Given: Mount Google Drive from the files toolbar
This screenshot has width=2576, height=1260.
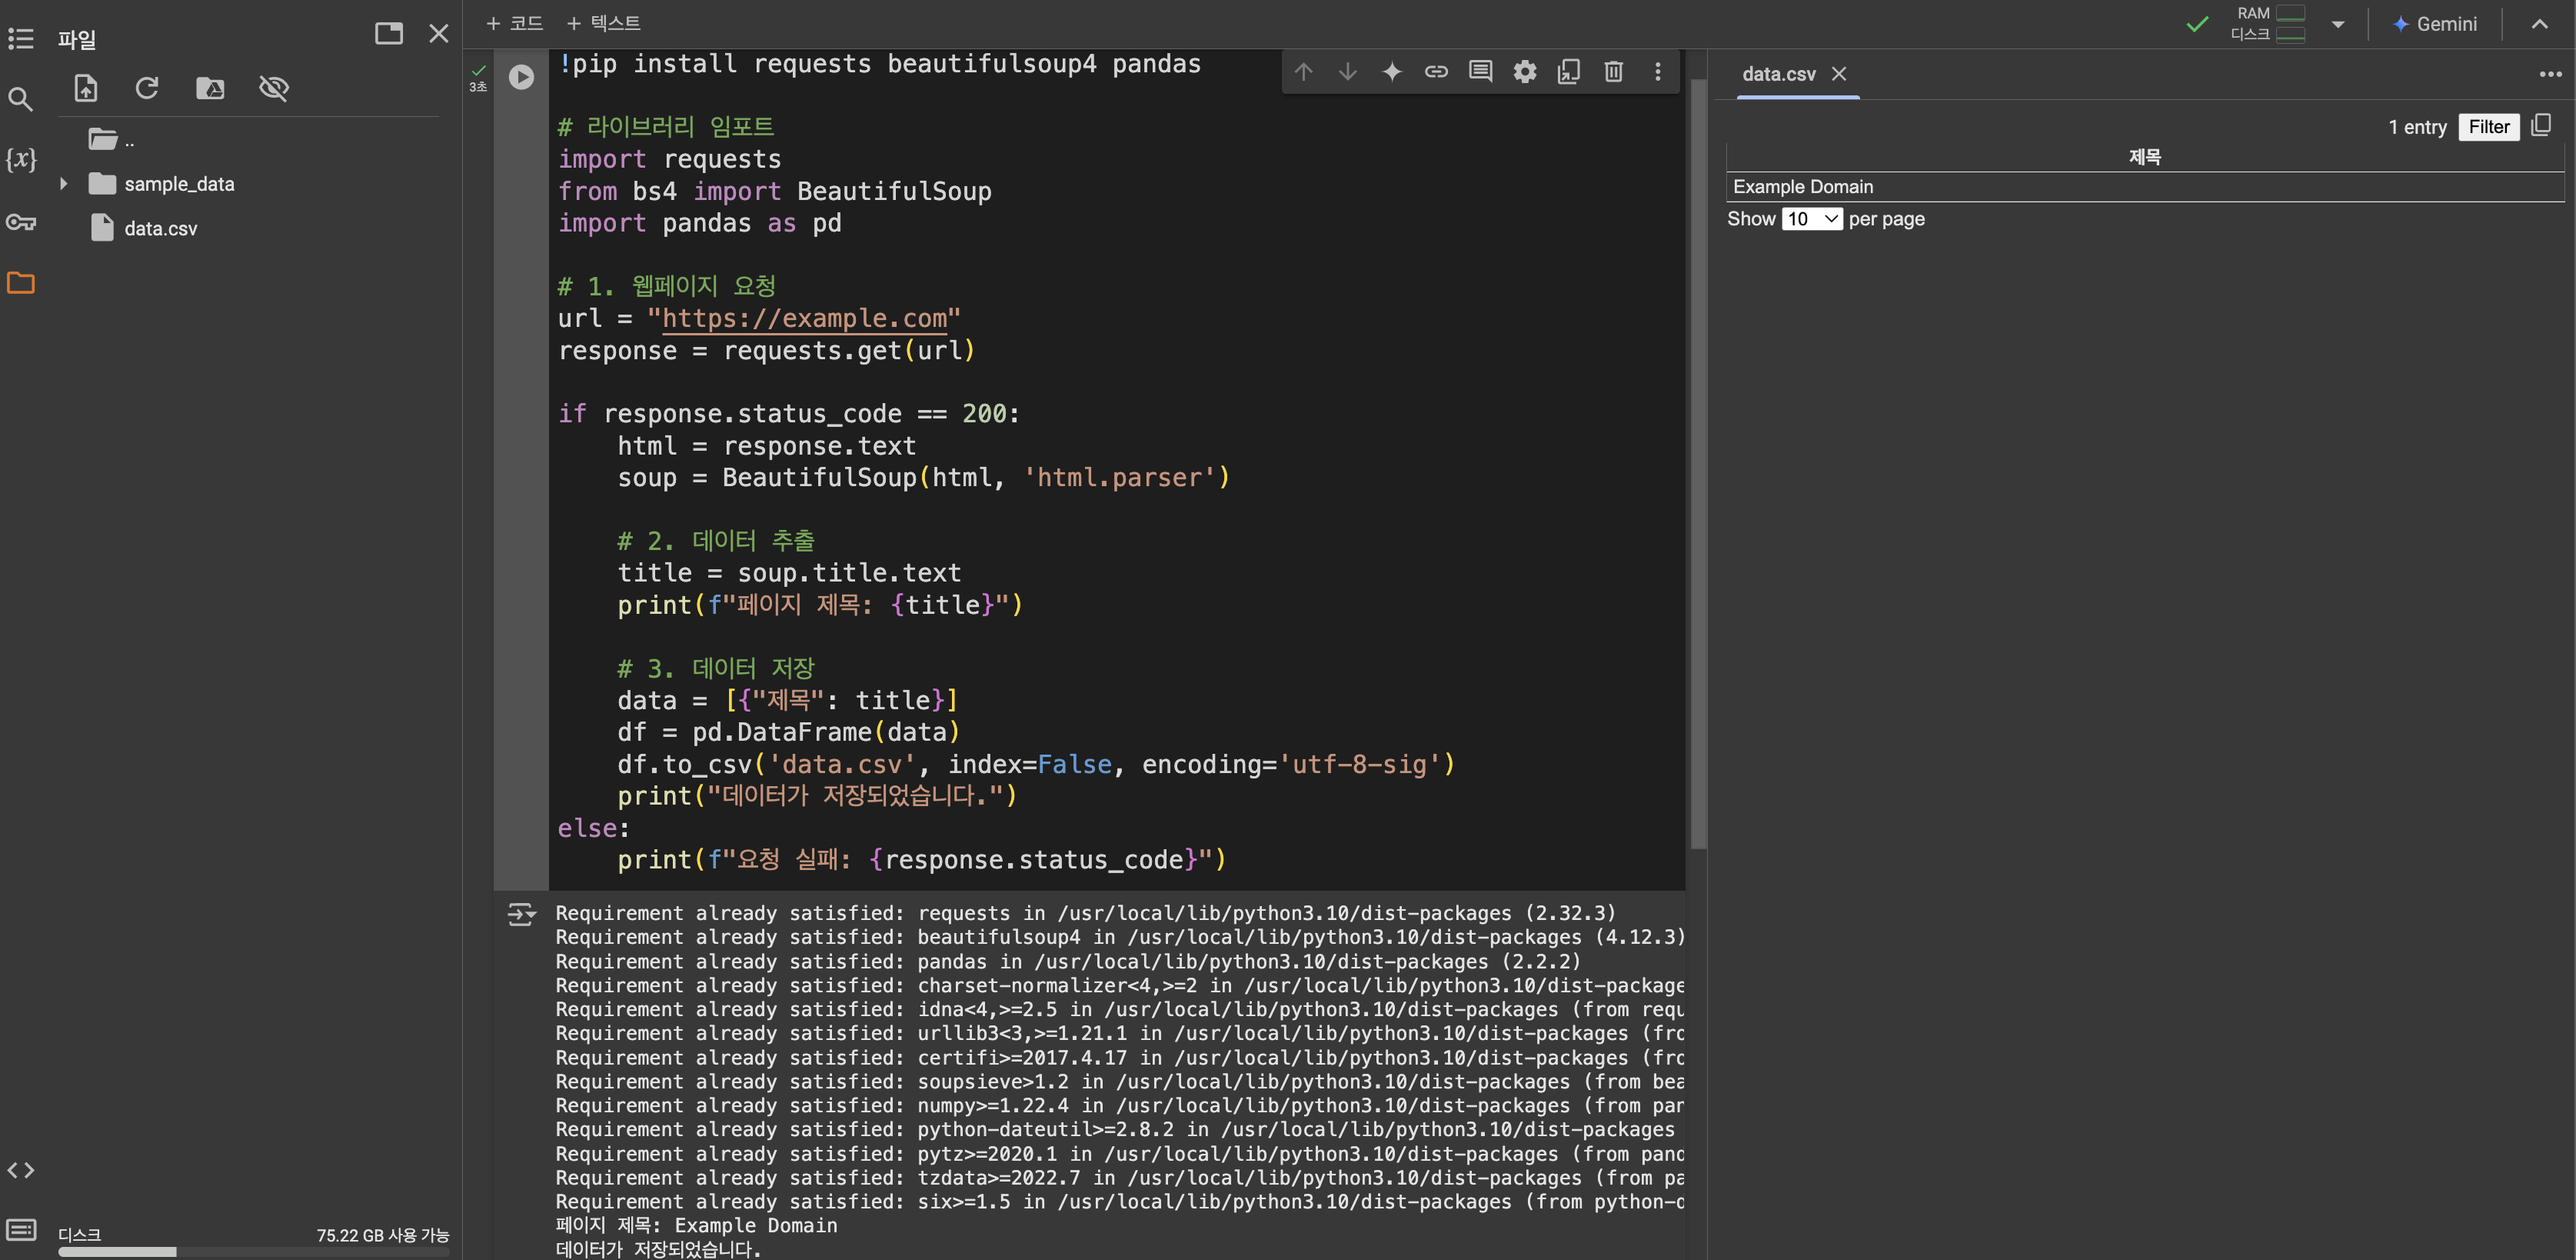Looking at the screenshot, I should click(x=210, y=88).
